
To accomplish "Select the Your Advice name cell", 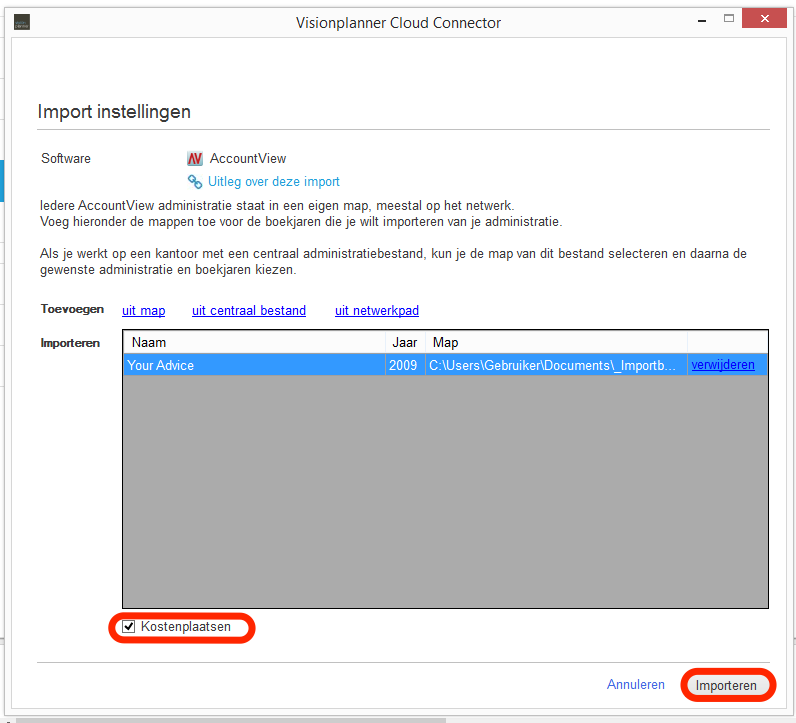I will [254, 365].
